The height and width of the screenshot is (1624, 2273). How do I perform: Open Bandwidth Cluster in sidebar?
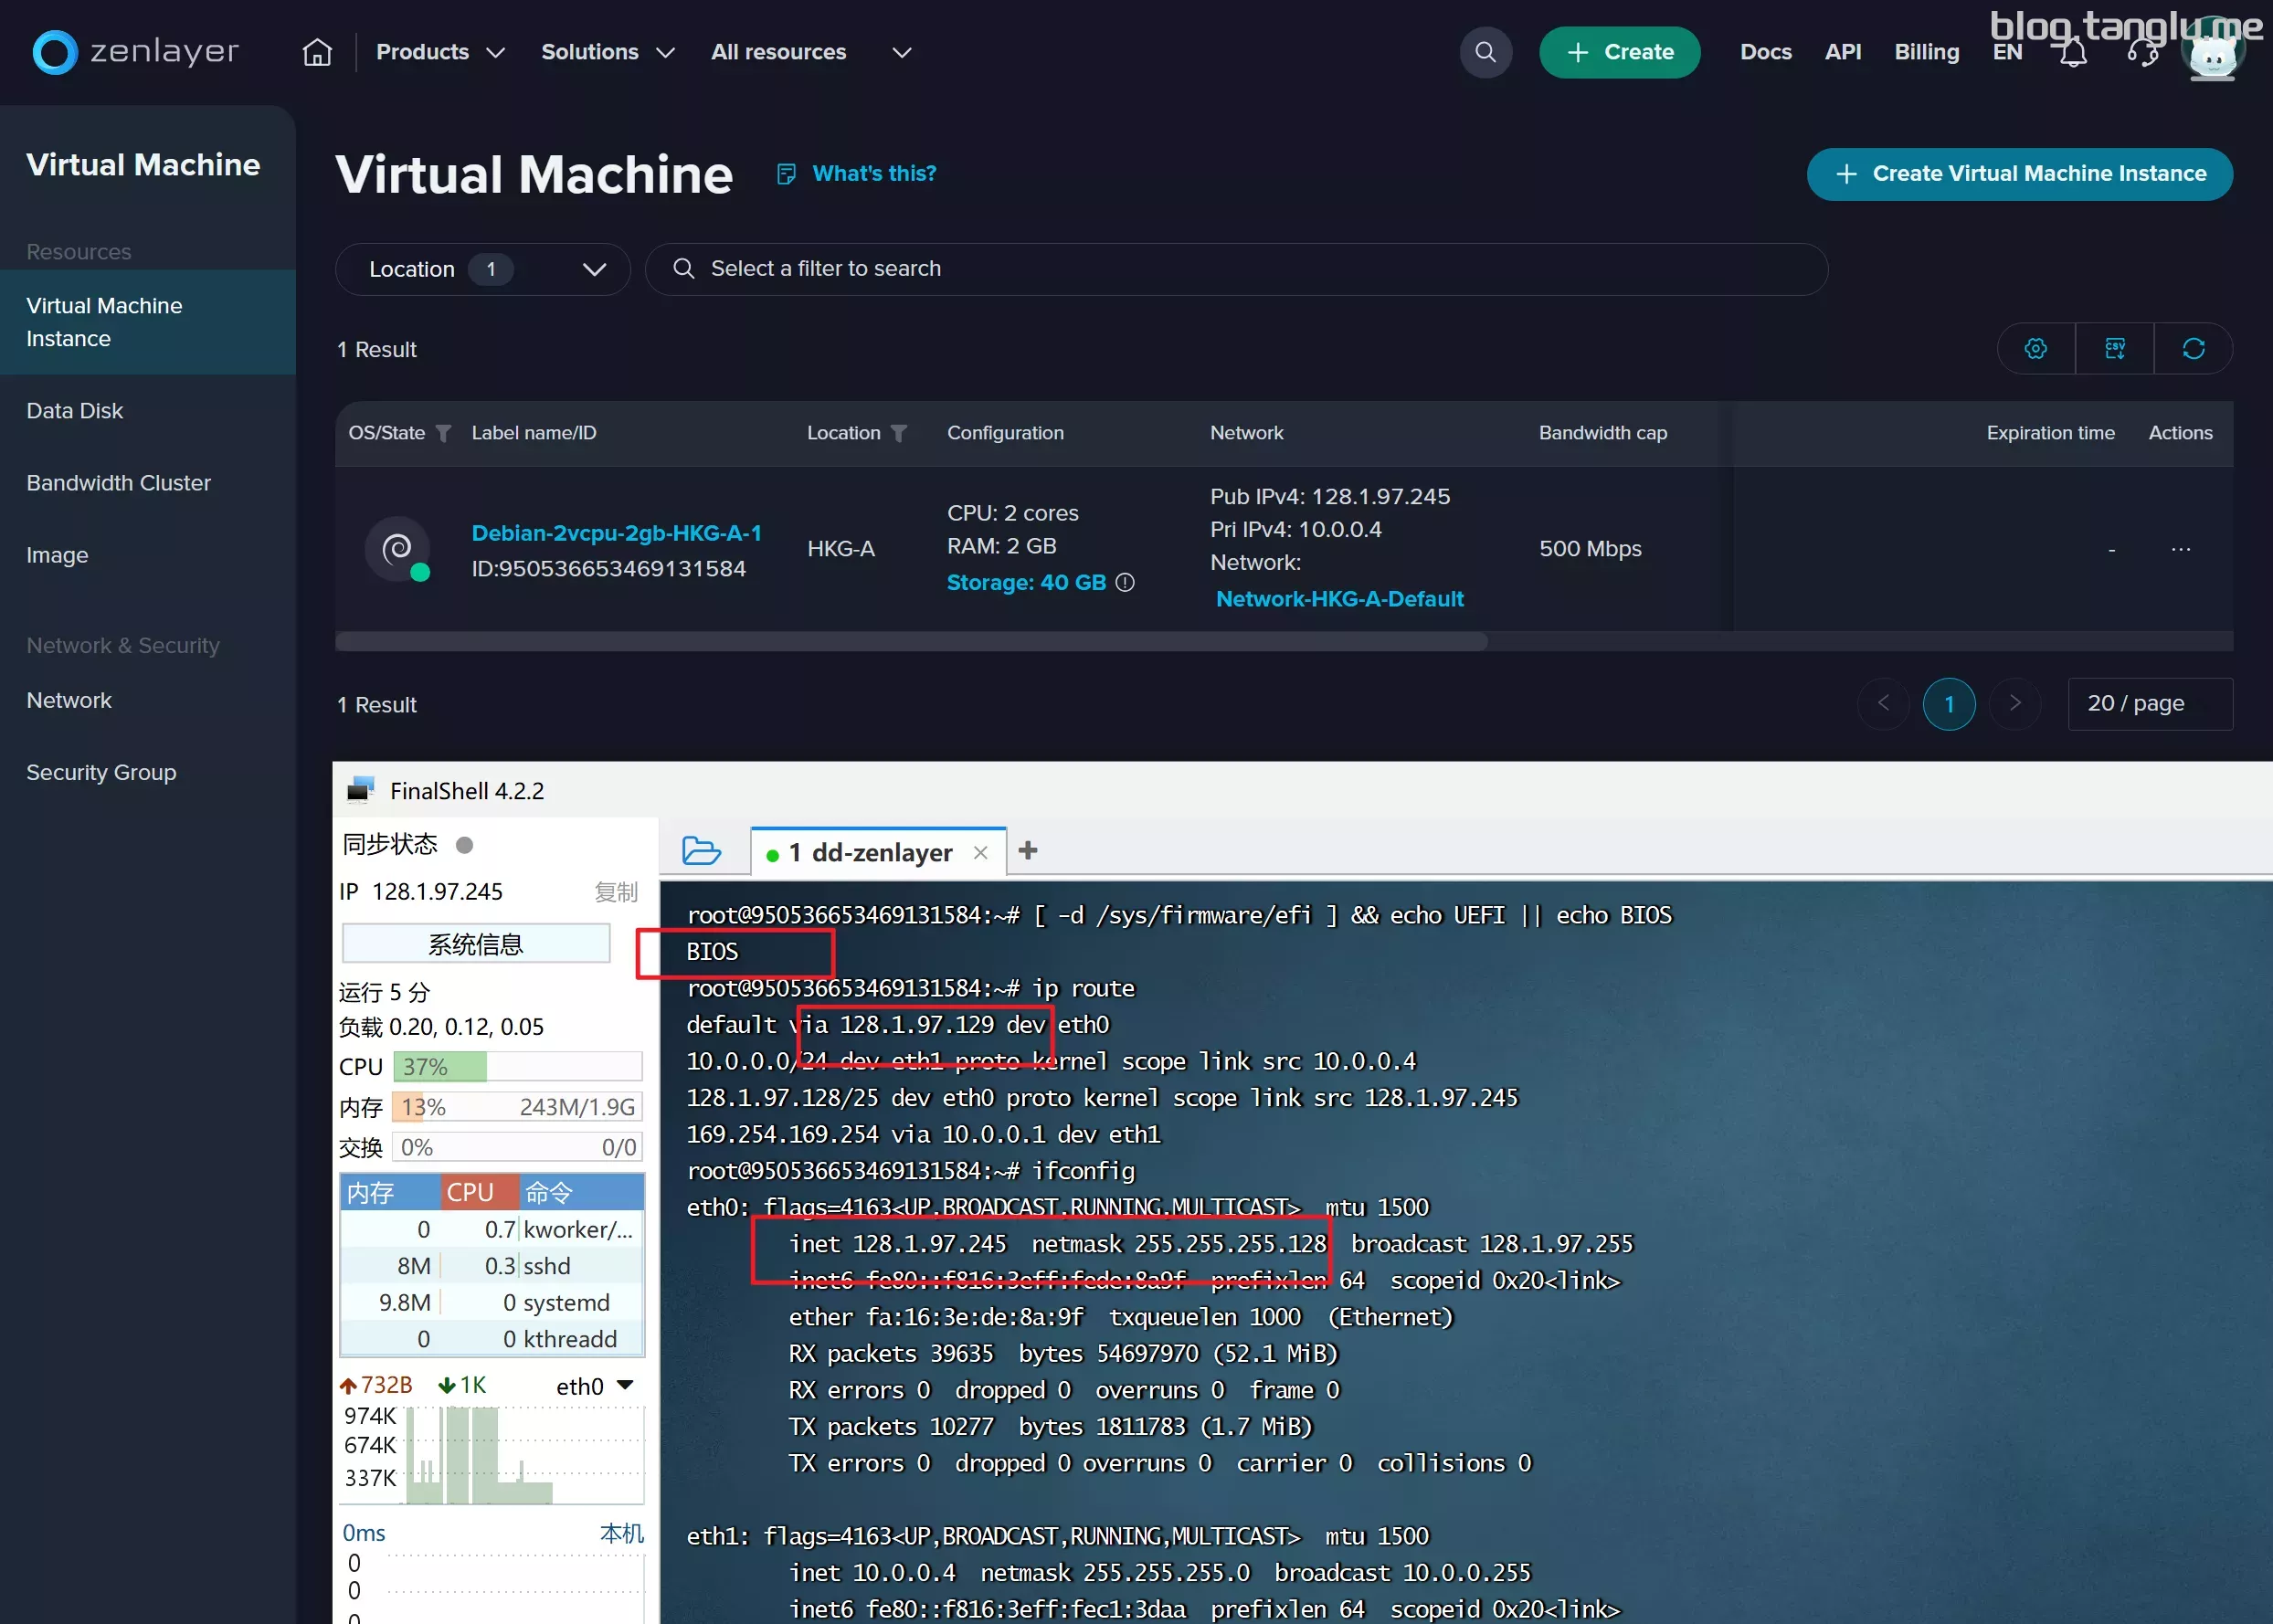coord(119,483)
